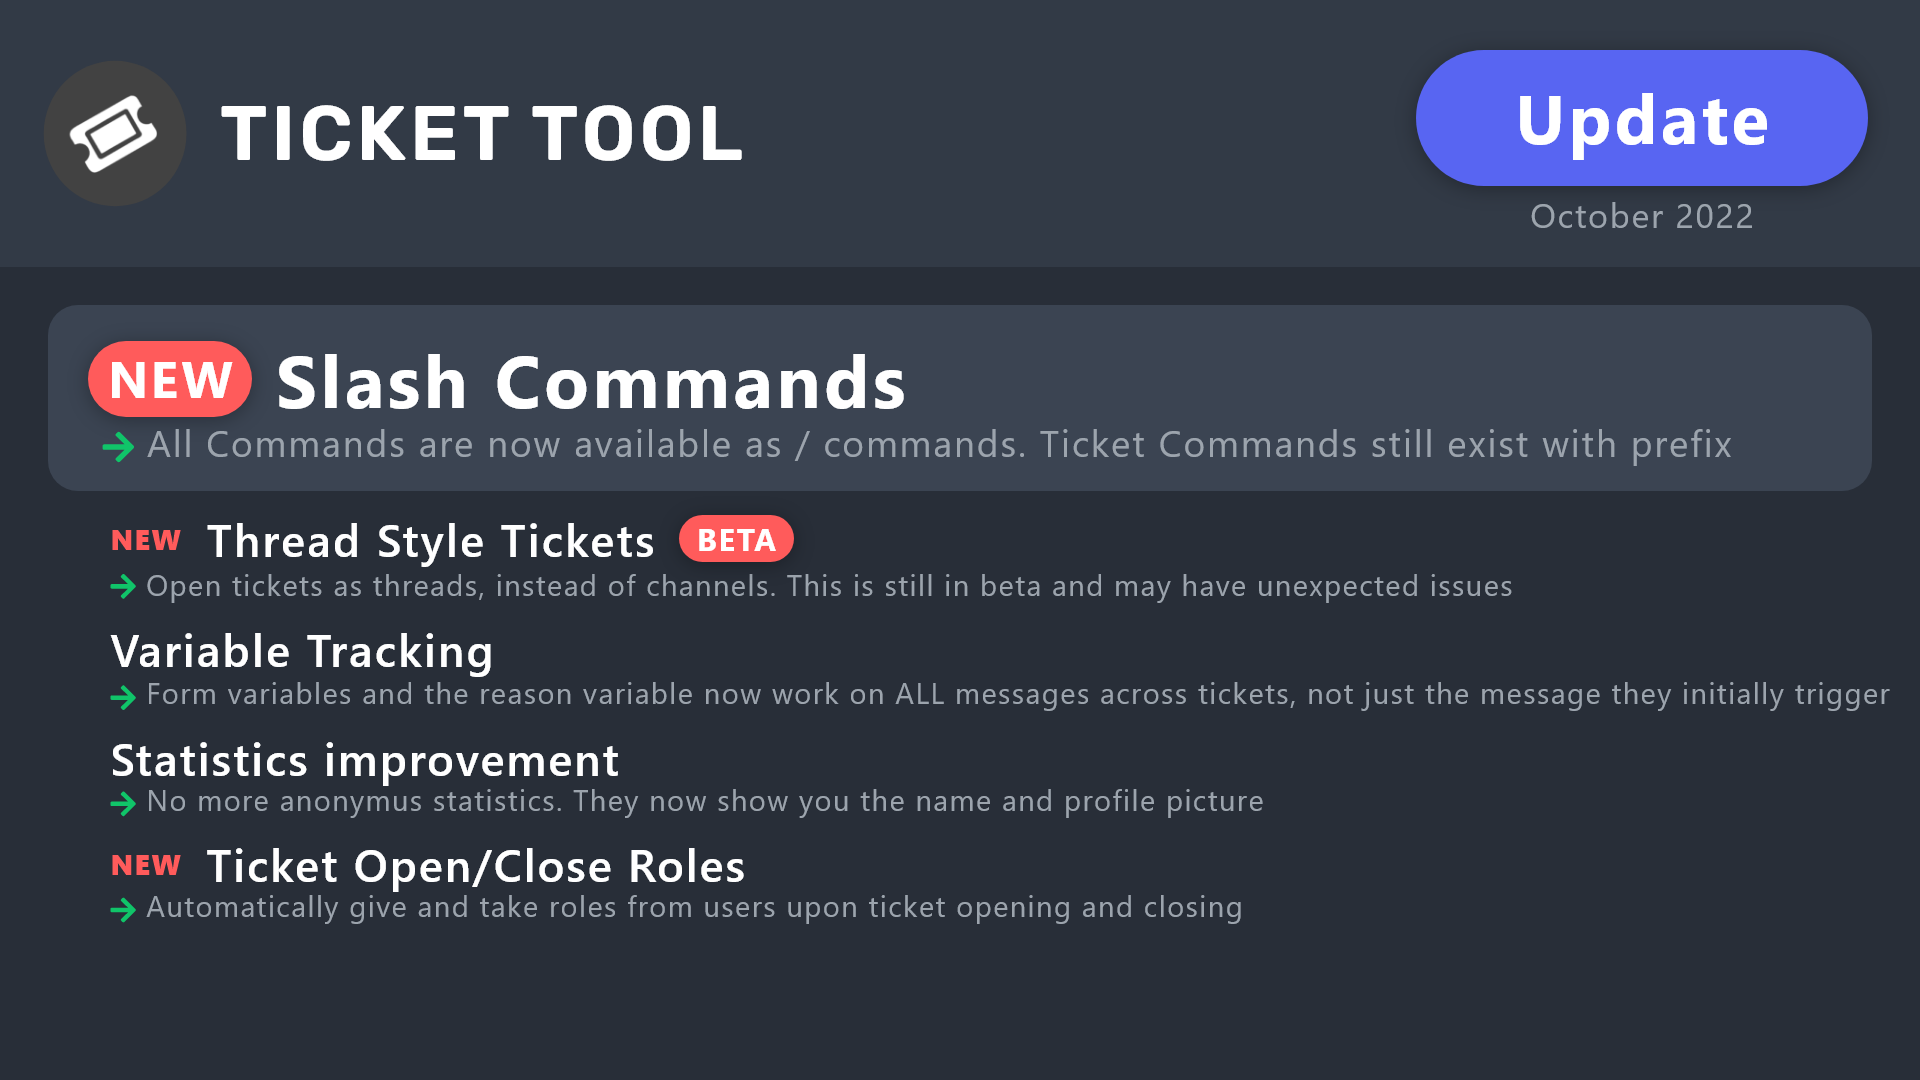1920x1080 pixels.
Task: Click the NEW label beside Thread Style Tickets
Action: (x=146, y=540)
